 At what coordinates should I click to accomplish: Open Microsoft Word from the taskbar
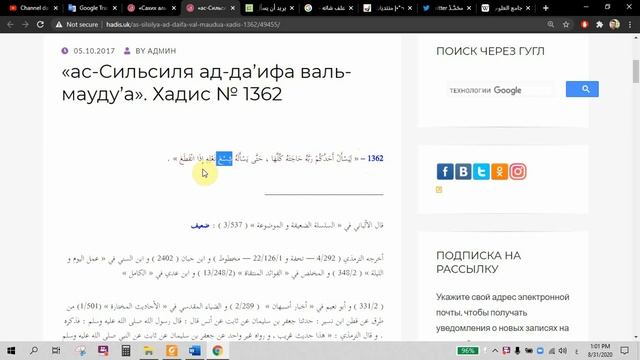(x=195, y=351)
